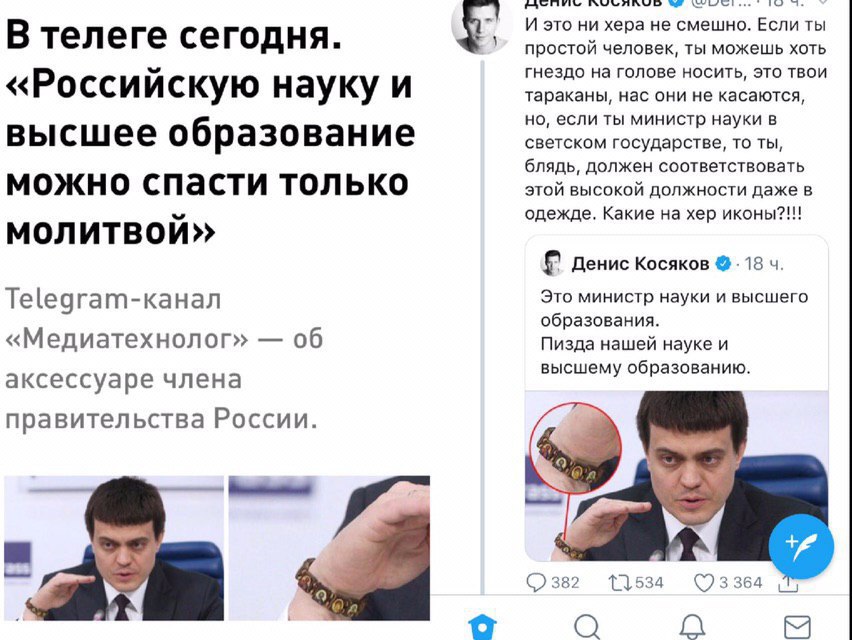Compose a new tweet with the floating feather button
Viewport: 852px width, 640px height.
[x=801, y=546]
